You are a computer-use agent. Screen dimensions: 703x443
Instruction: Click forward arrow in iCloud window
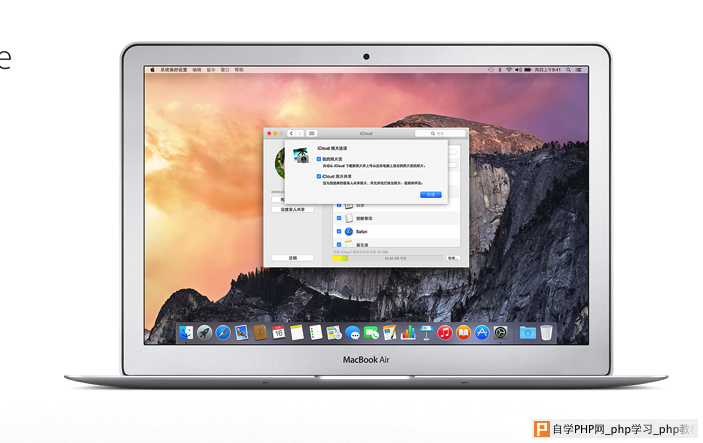[300, 134]
